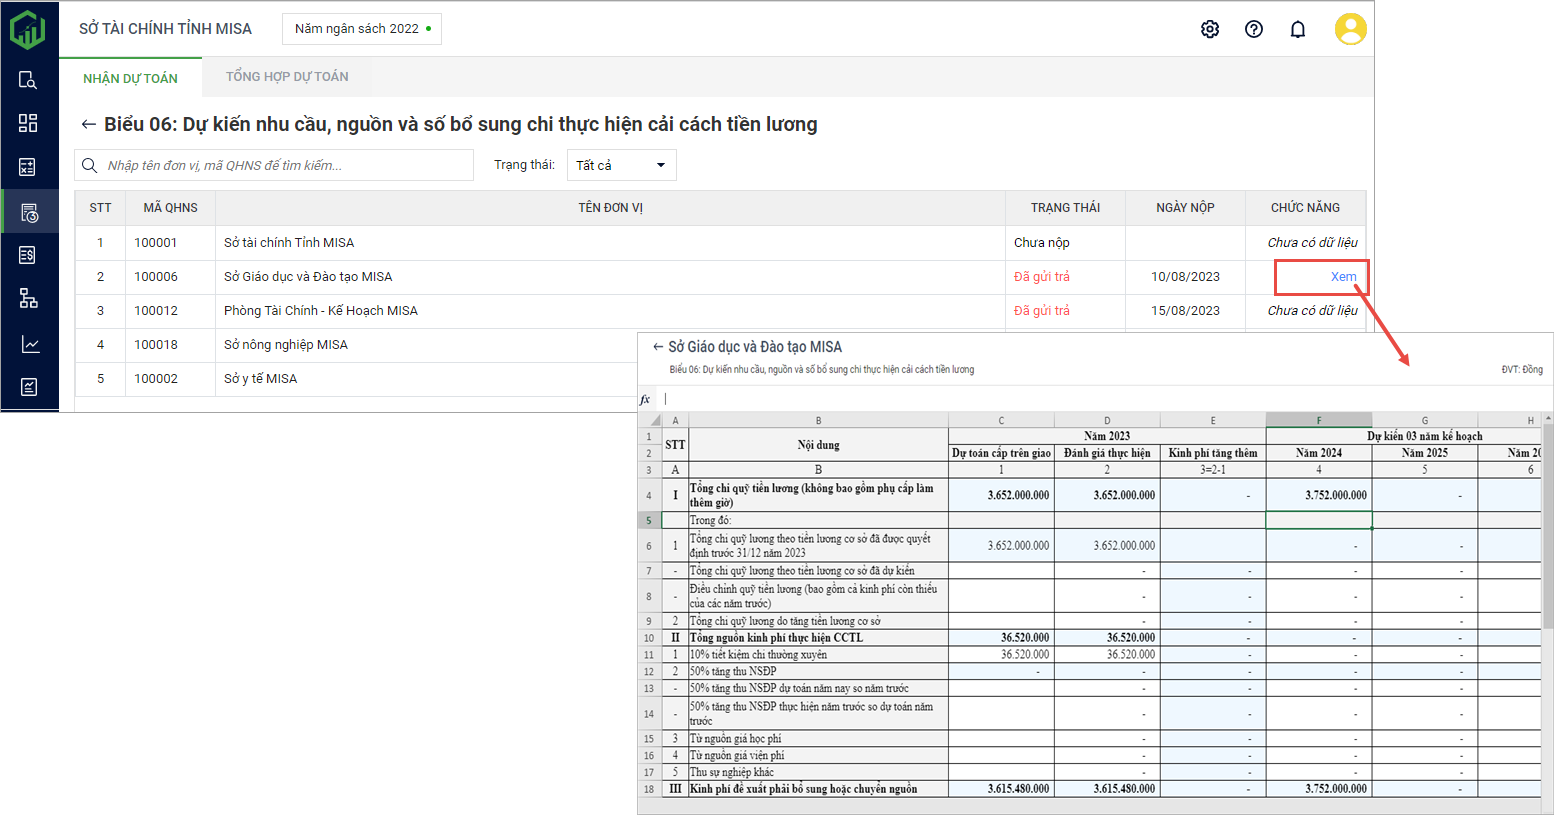1555x820 pixels.
Task: Click the user avatar icon
Action: point(1350,29)
